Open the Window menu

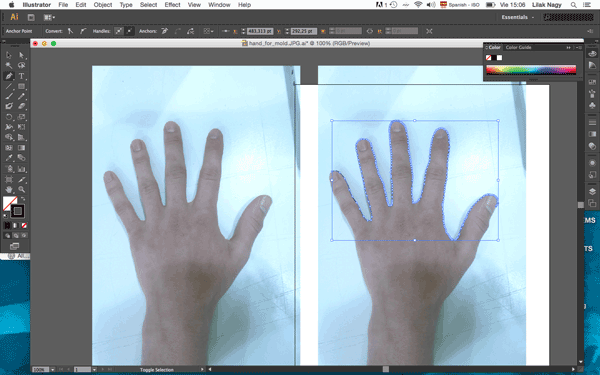[219, 5]
